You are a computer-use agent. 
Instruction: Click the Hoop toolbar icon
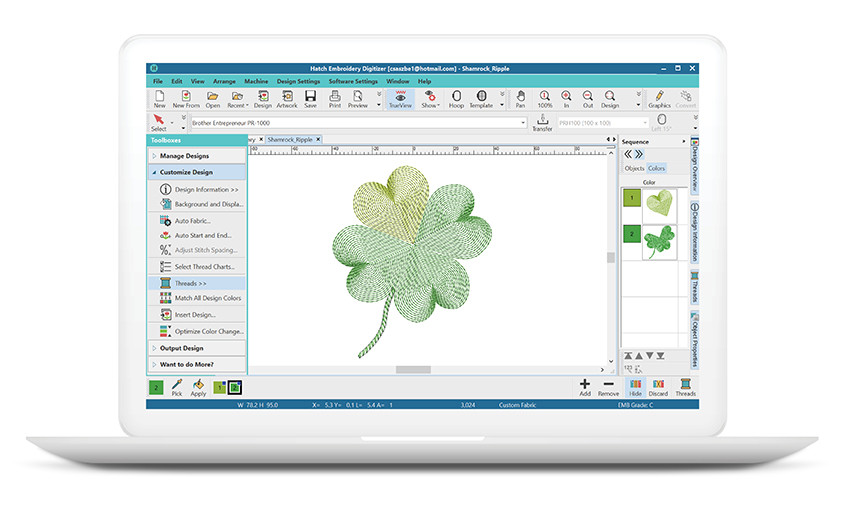click(x=456, y=99)
